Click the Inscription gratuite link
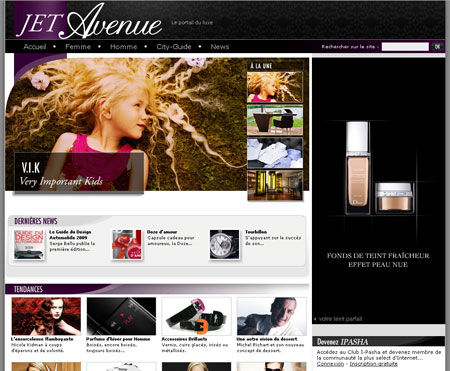450x371 pixels. (373, 364)
